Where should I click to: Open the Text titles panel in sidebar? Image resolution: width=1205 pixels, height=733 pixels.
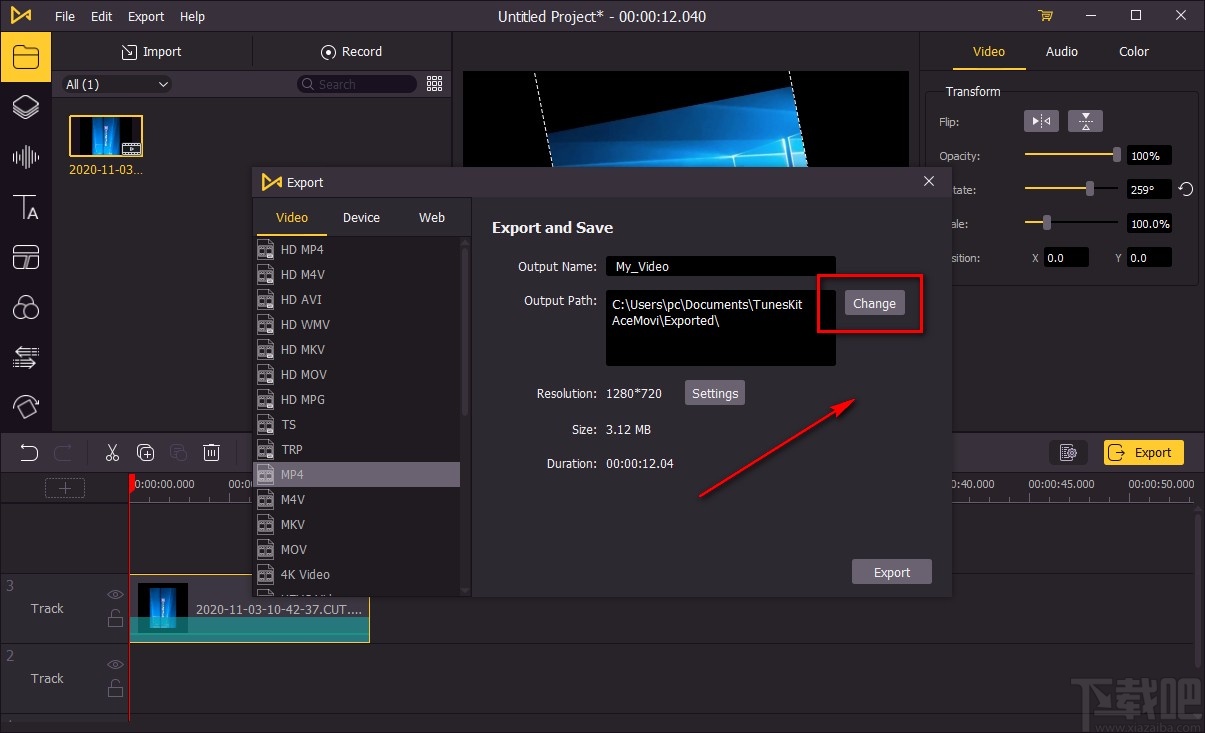click(25, 207)
